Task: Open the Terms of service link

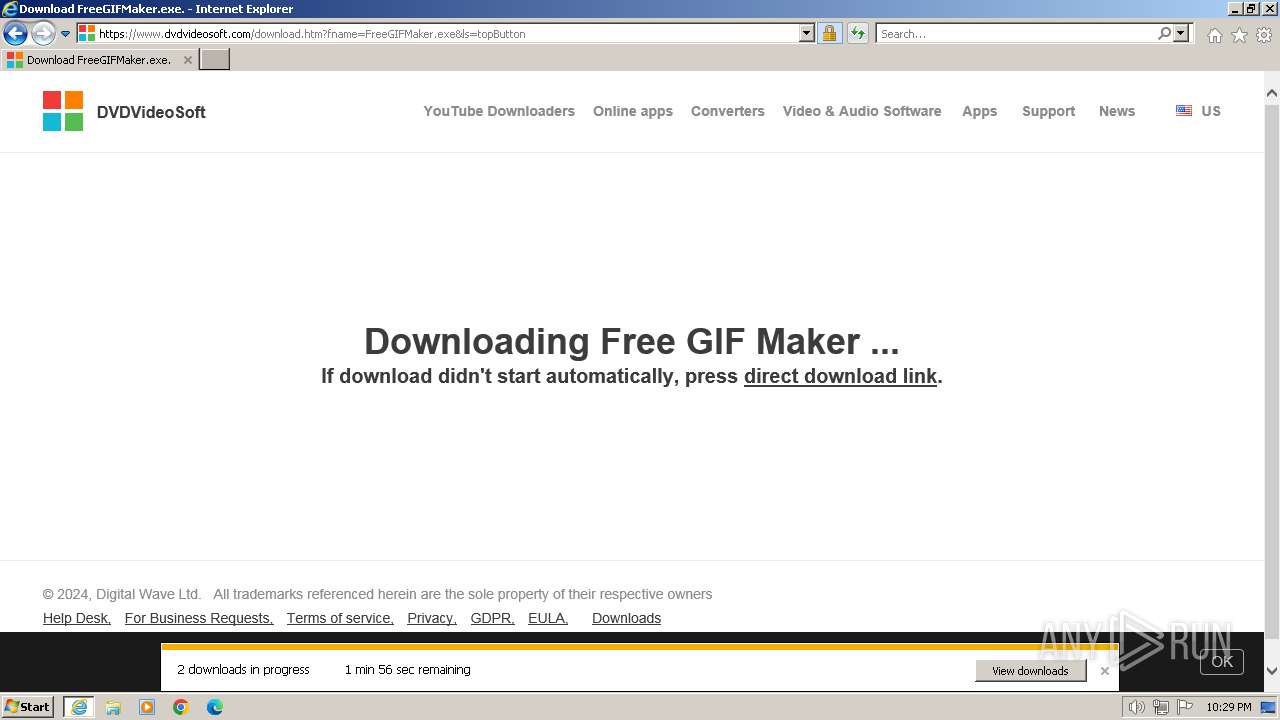Action: tap(340, 618)
